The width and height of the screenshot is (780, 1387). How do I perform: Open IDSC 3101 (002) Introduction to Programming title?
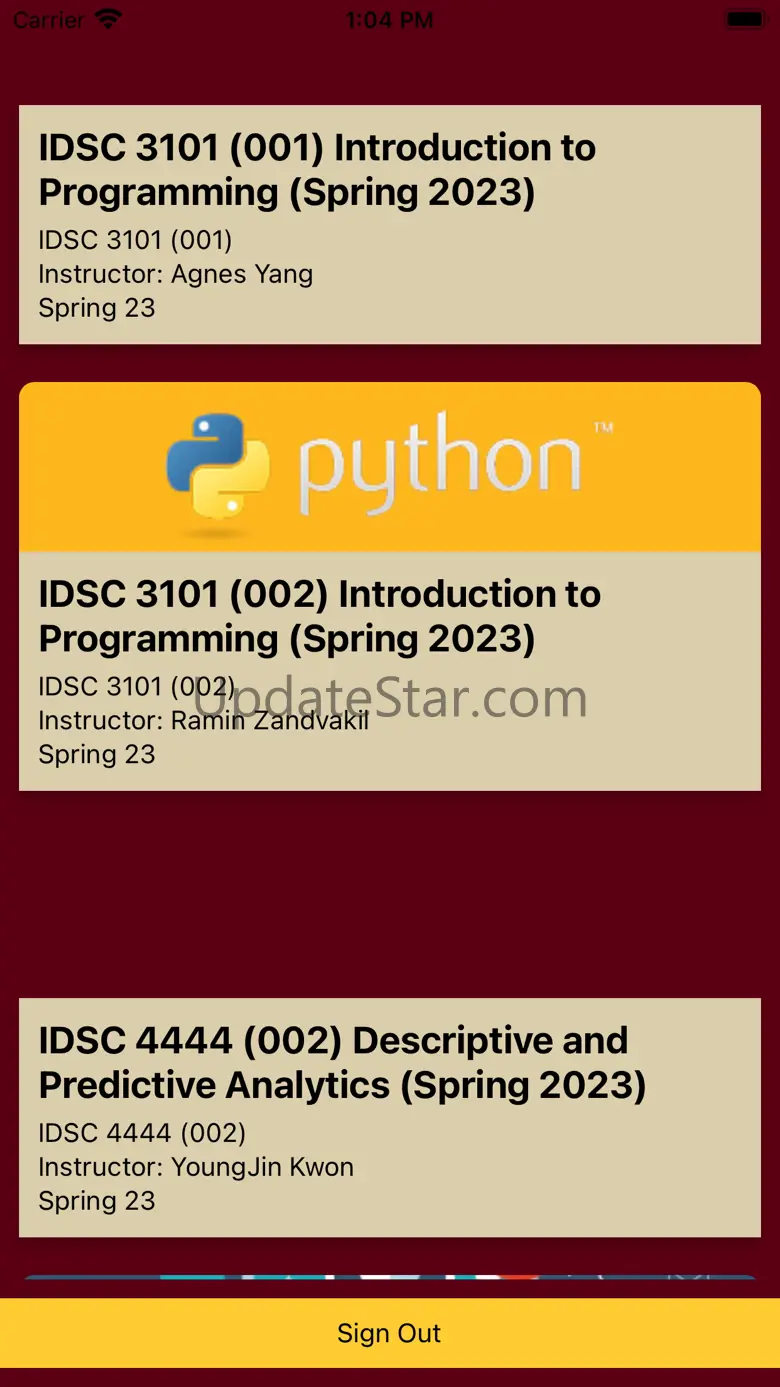tap(319, 616)
